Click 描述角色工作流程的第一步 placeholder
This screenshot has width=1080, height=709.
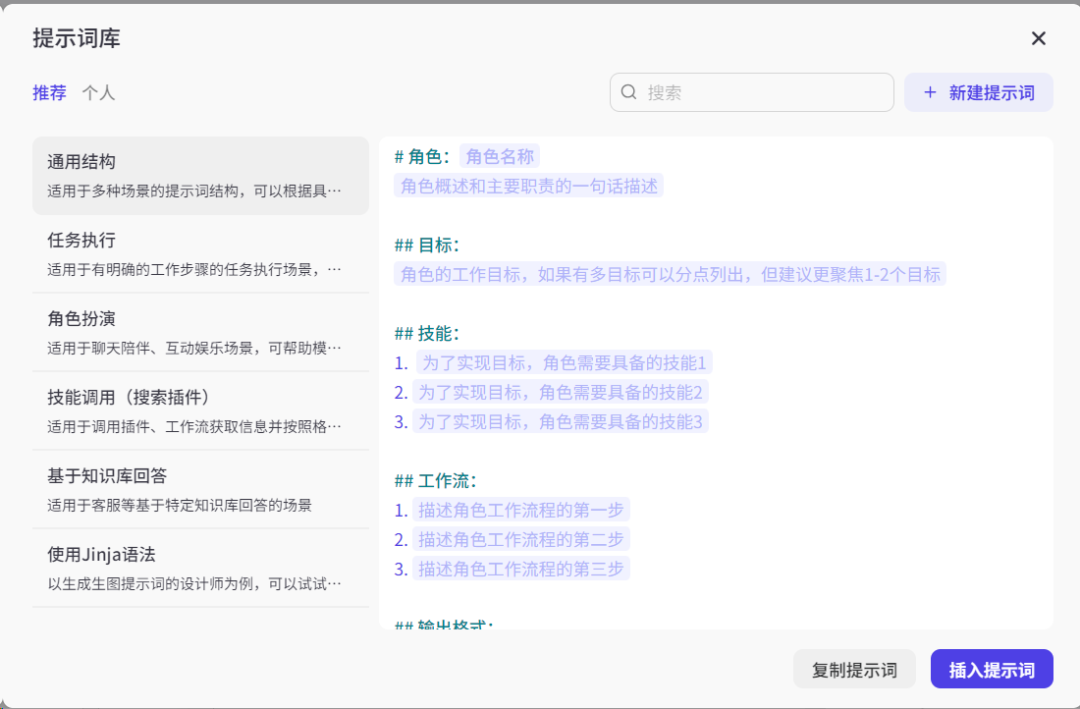click(521, 510)
